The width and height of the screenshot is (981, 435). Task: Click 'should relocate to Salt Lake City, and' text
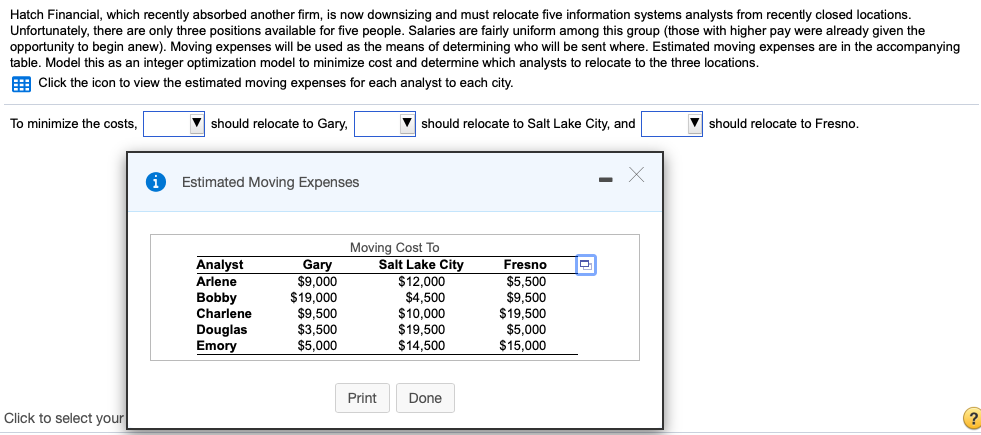click(528, 124)
